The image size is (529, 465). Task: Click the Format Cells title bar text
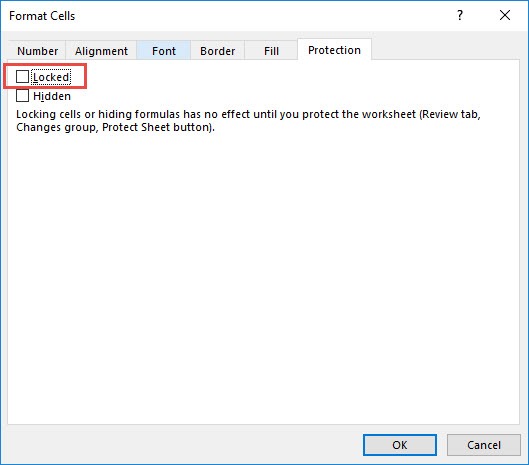click(42, 16)
